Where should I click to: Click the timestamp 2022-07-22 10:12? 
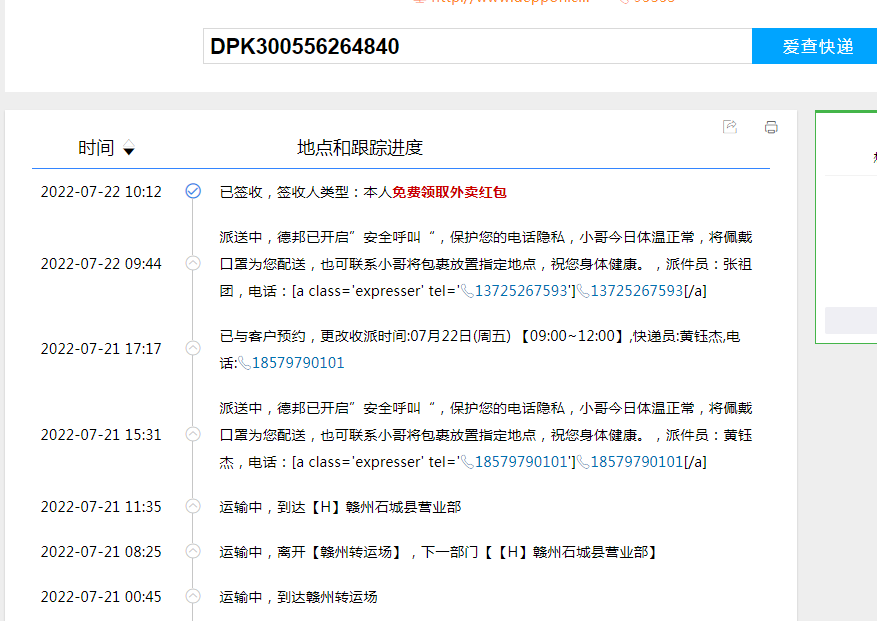coord(101,192)
